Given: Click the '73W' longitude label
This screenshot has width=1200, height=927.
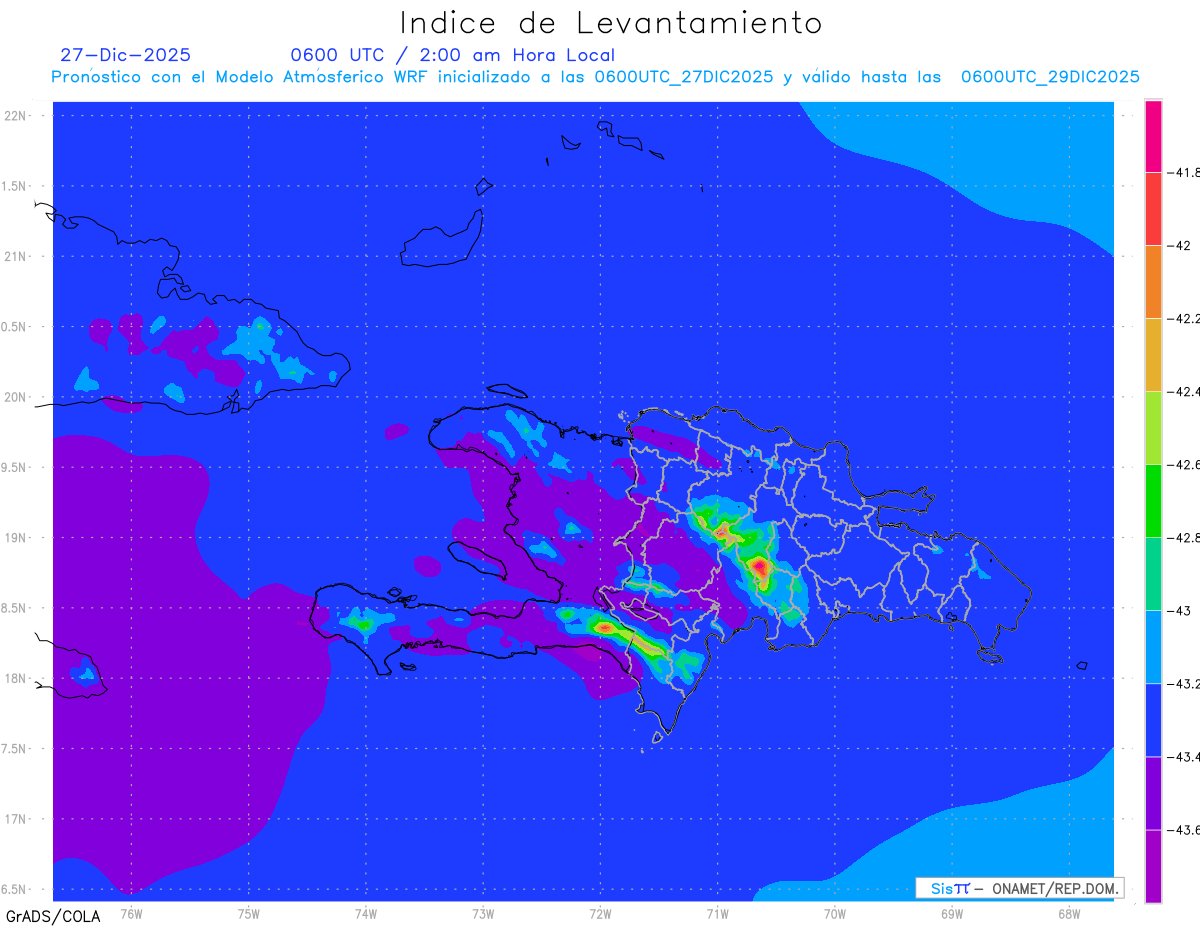Looking at the screenshot, I should (x=482, y=914).
